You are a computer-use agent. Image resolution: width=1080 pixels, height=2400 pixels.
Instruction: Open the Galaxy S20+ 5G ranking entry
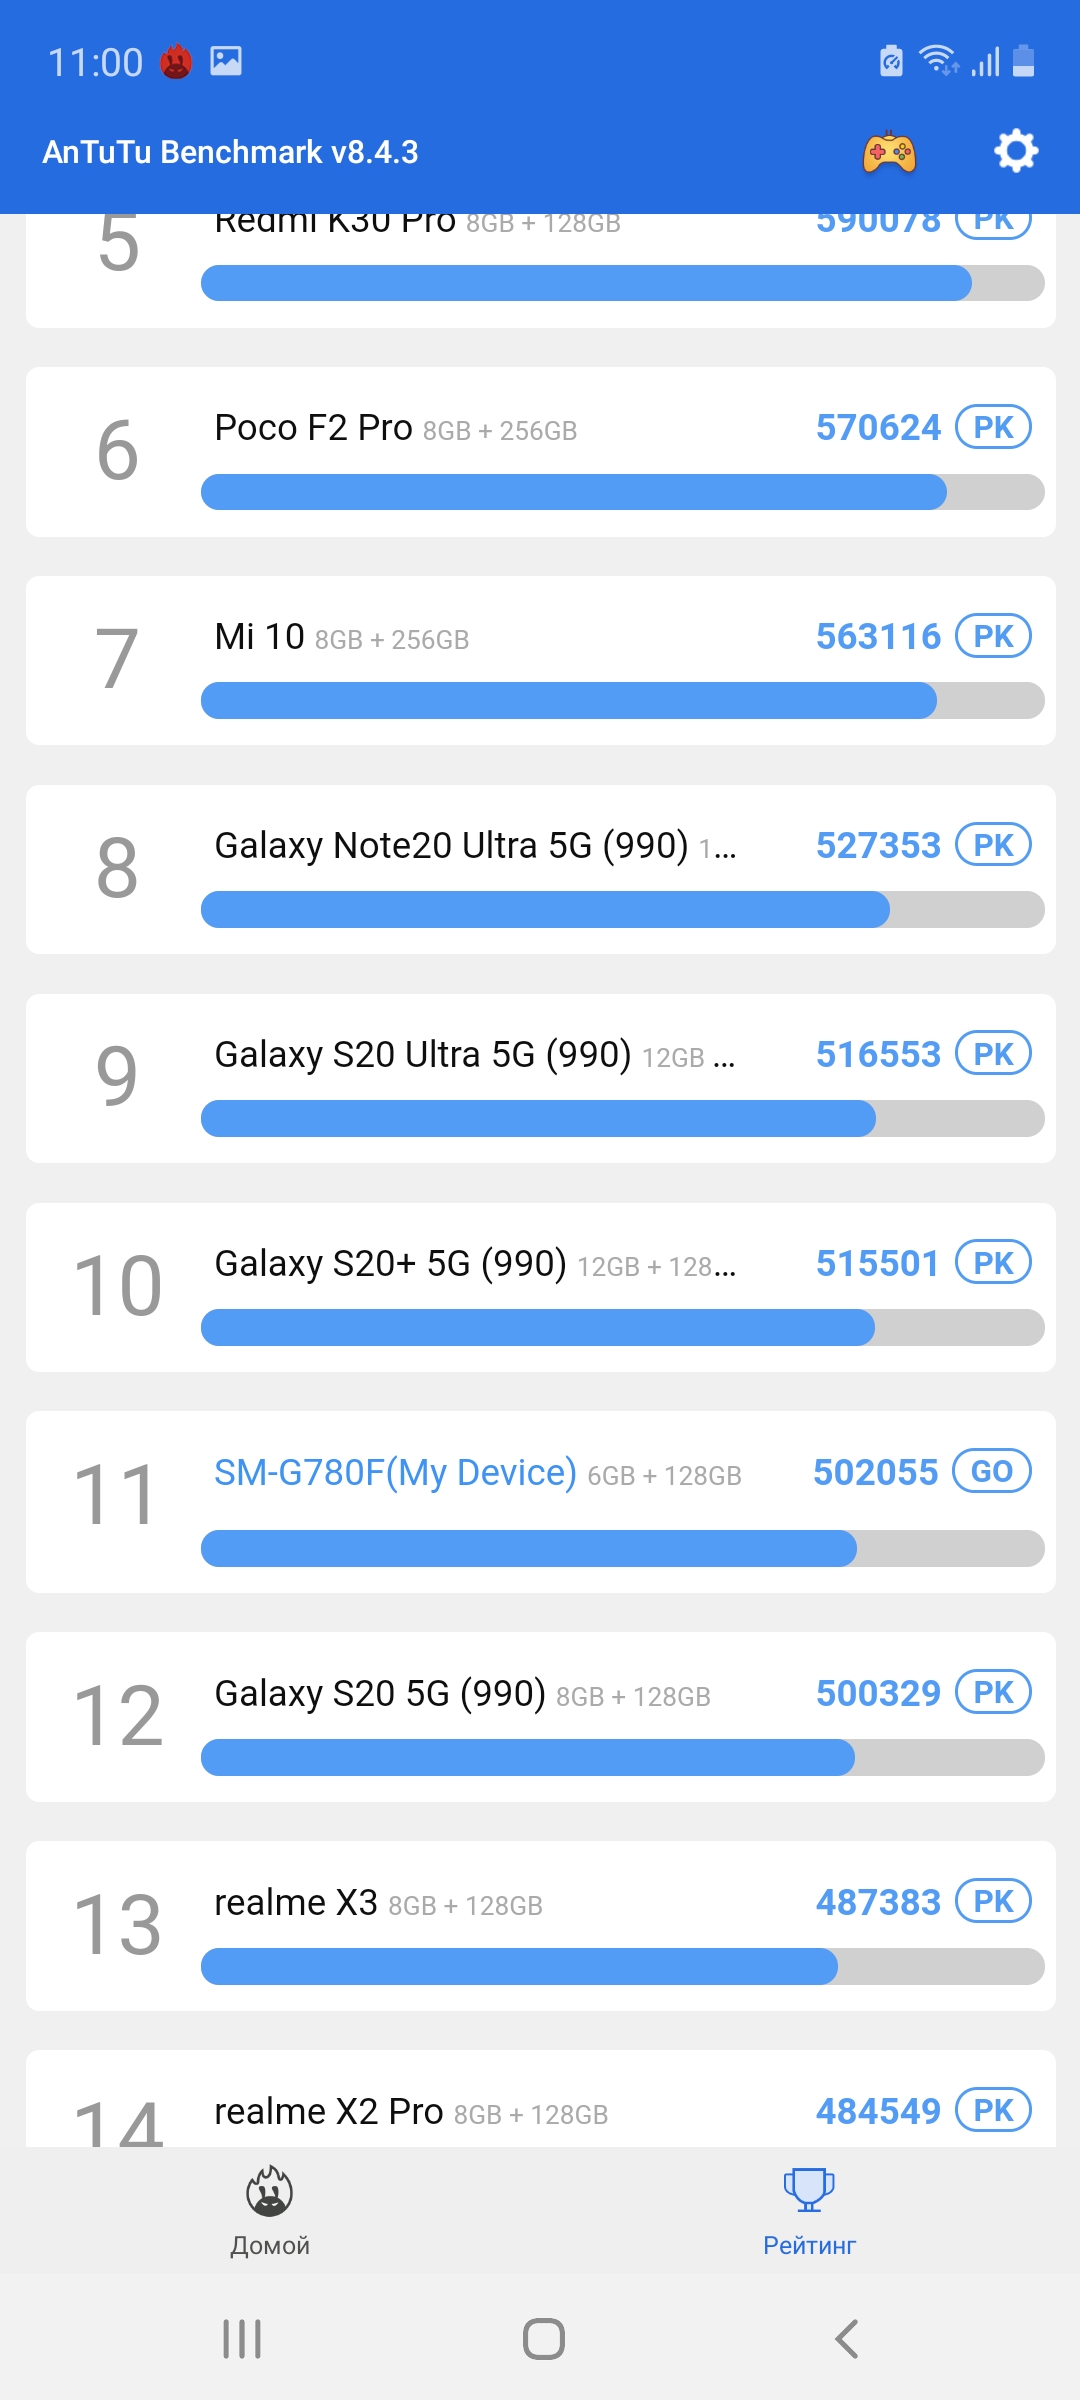tap(540, 1287)
